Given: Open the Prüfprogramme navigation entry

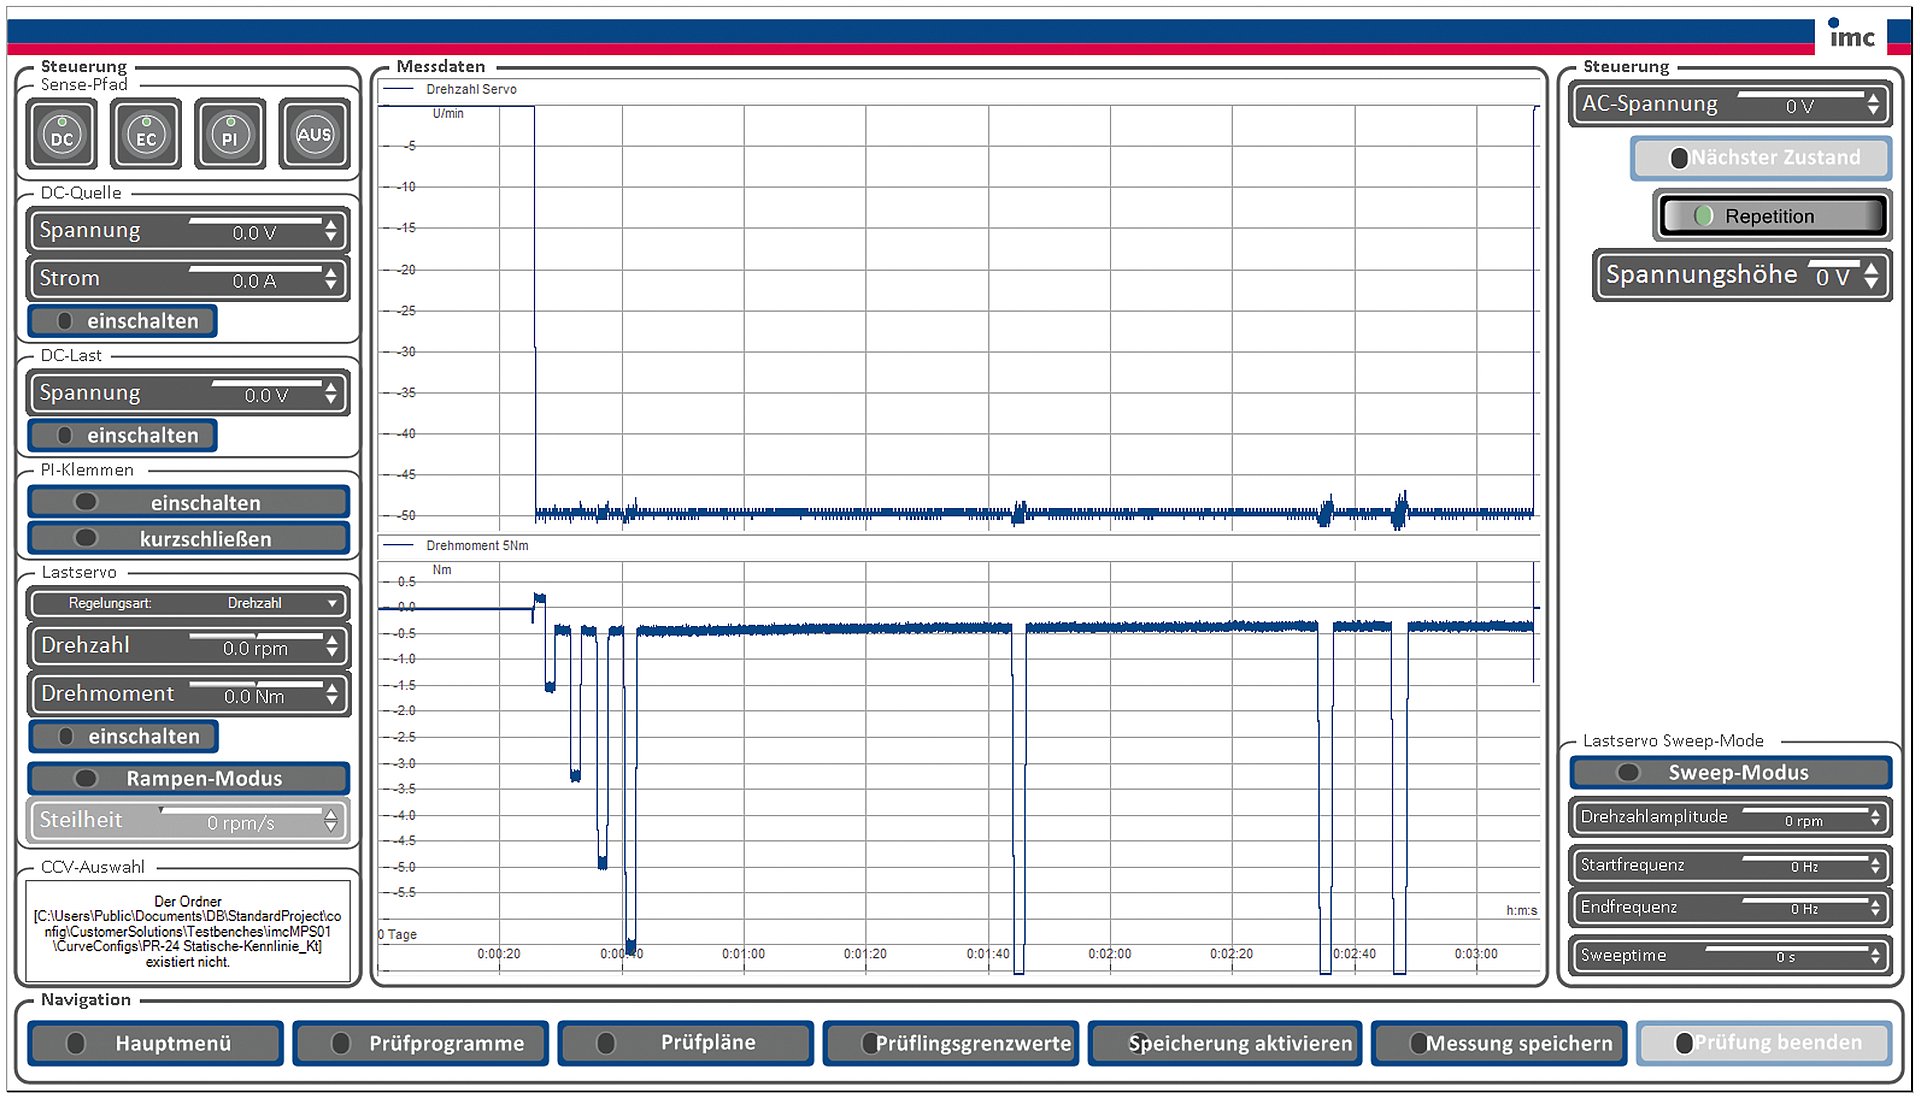Looking at the screenshot, I should tap(420, 1042).
